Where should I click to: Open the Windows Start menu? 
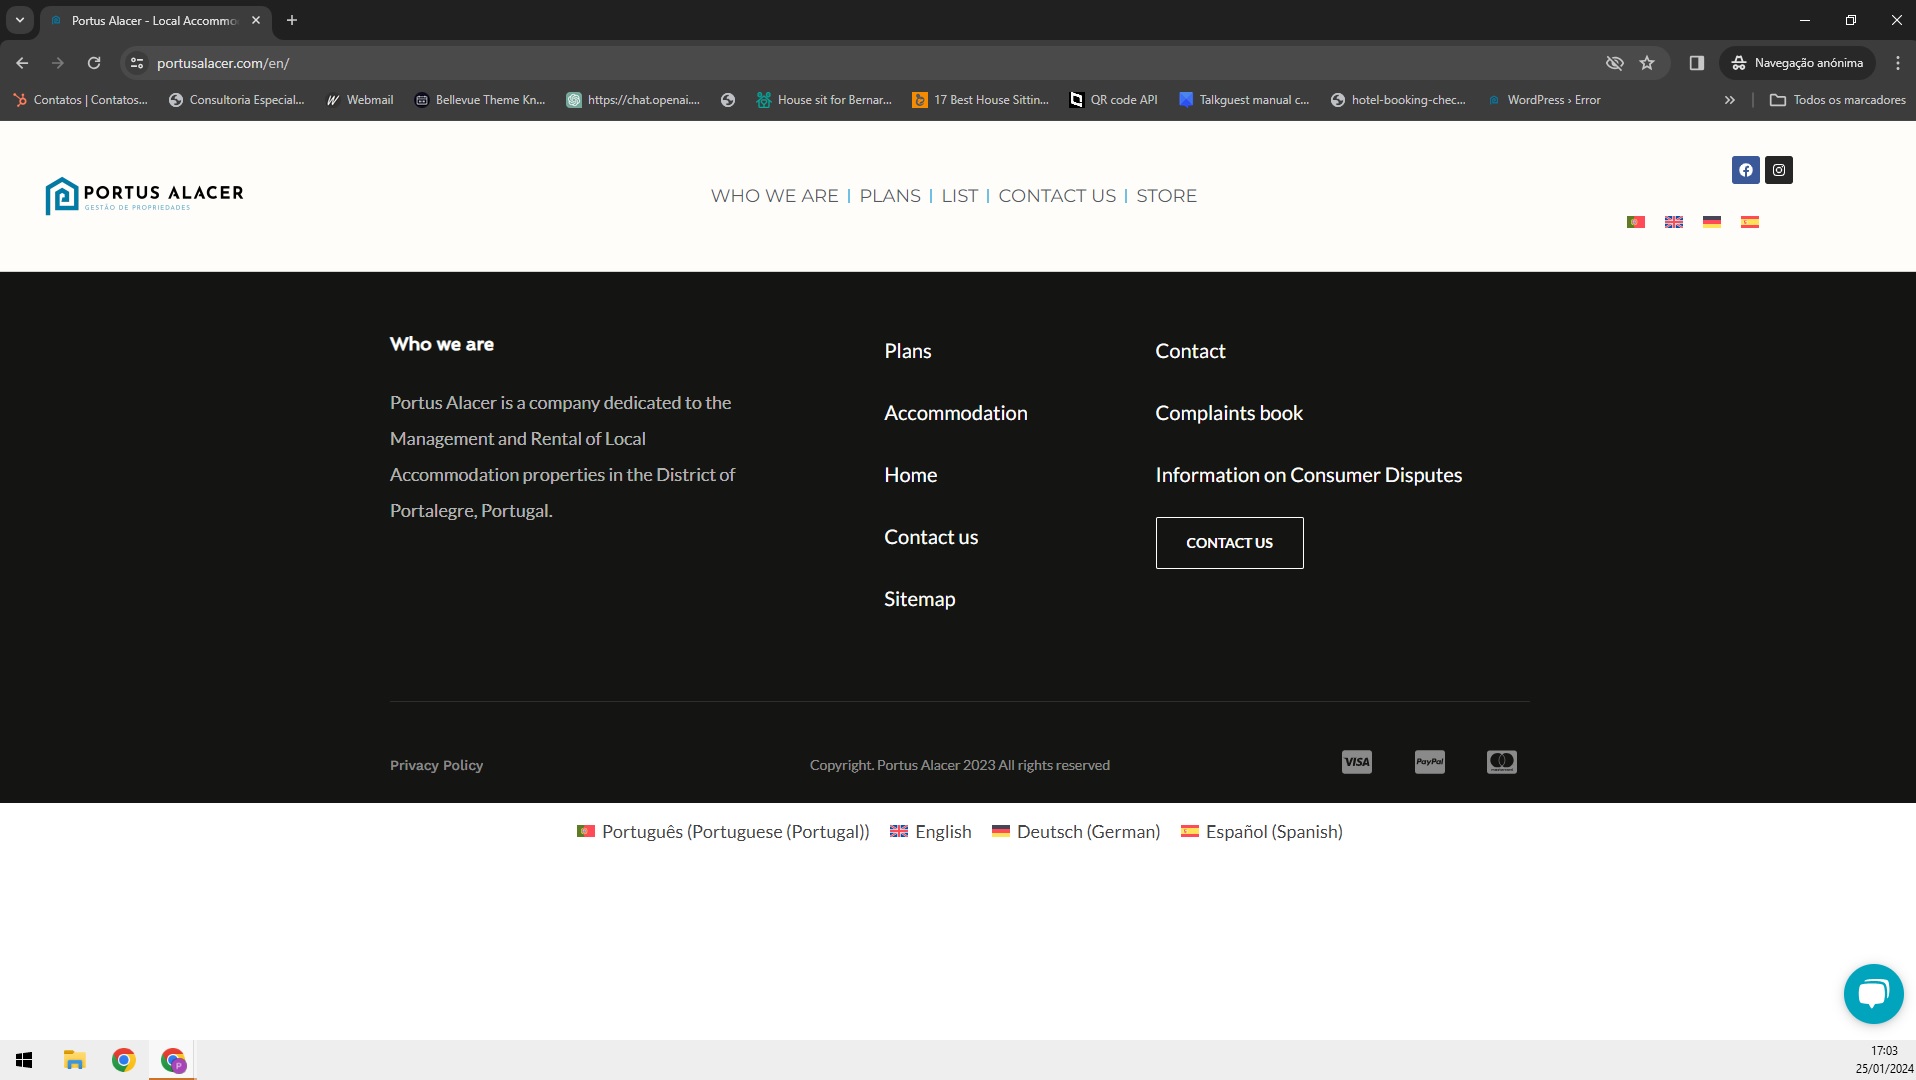tap(24, 1060)
